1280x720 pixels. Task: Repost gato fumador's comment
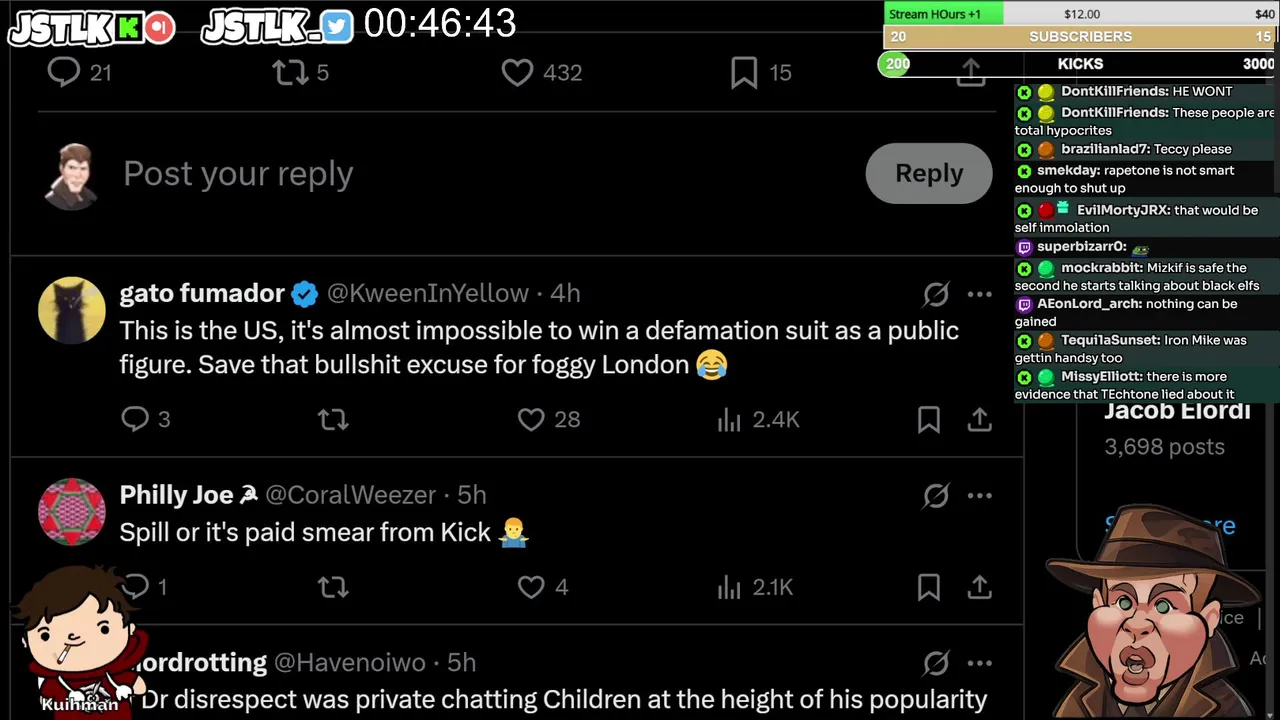[x=333, y=419]
